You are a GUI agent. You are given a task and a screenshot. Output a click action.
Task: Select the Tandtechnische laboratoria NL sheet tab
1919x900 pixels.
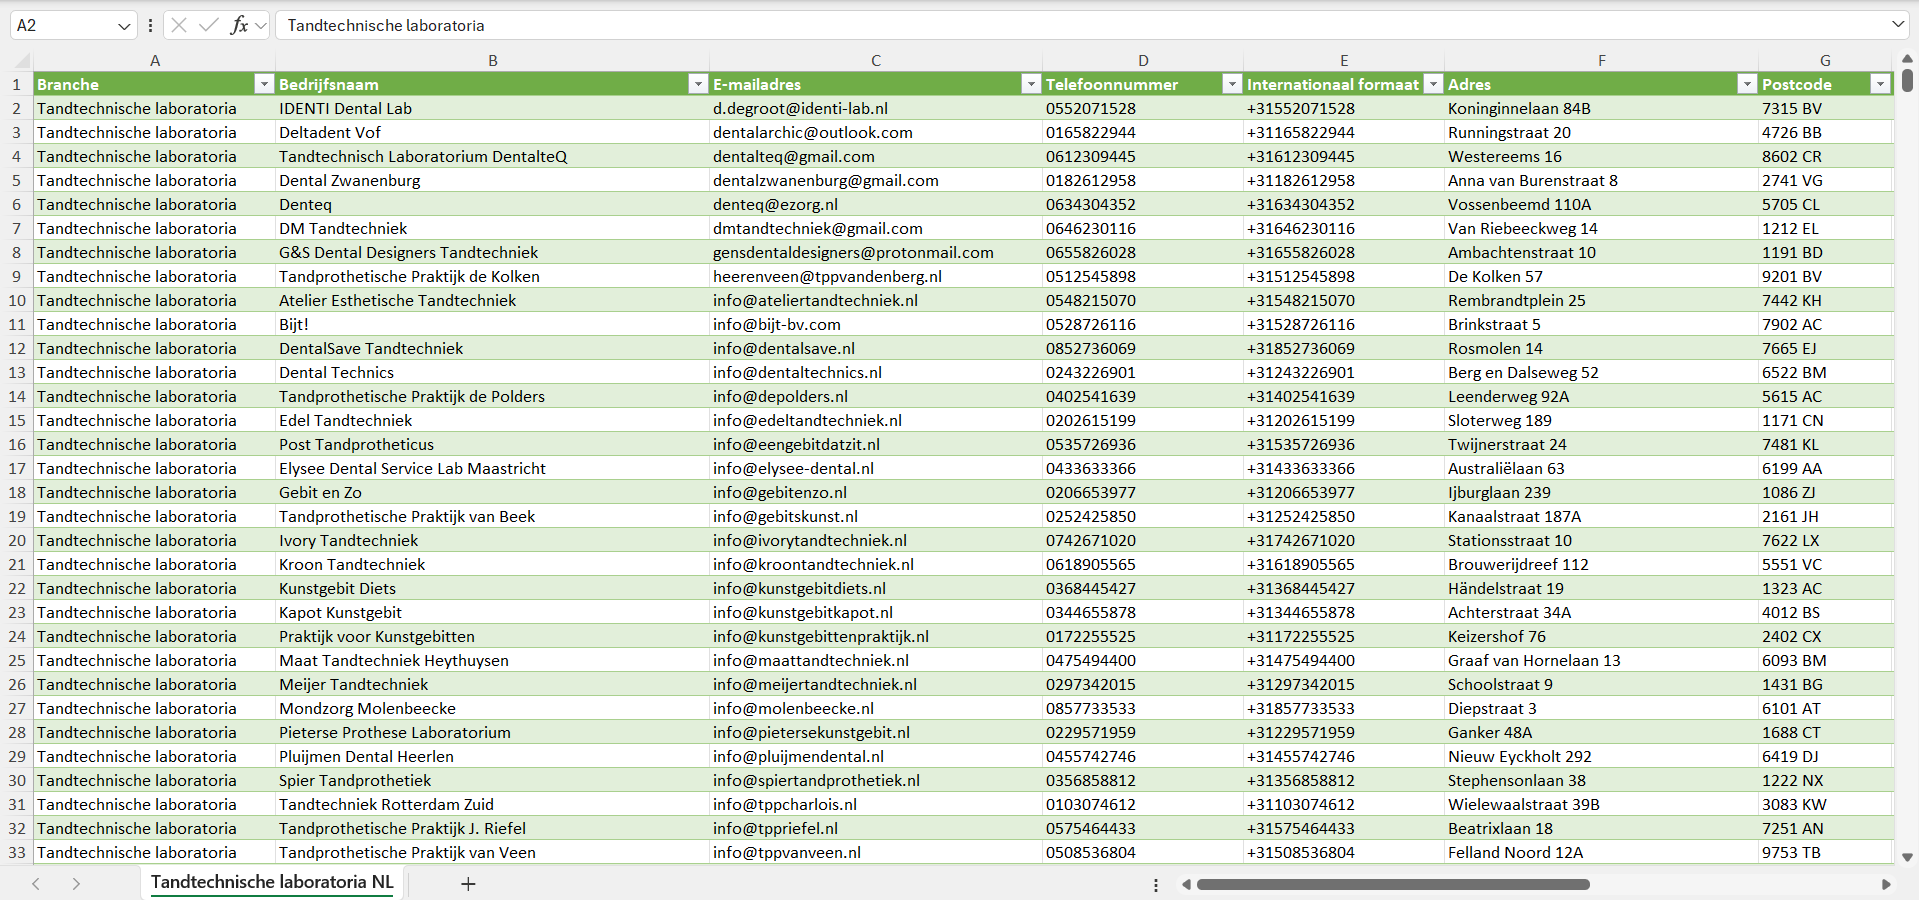pos(272,882)
